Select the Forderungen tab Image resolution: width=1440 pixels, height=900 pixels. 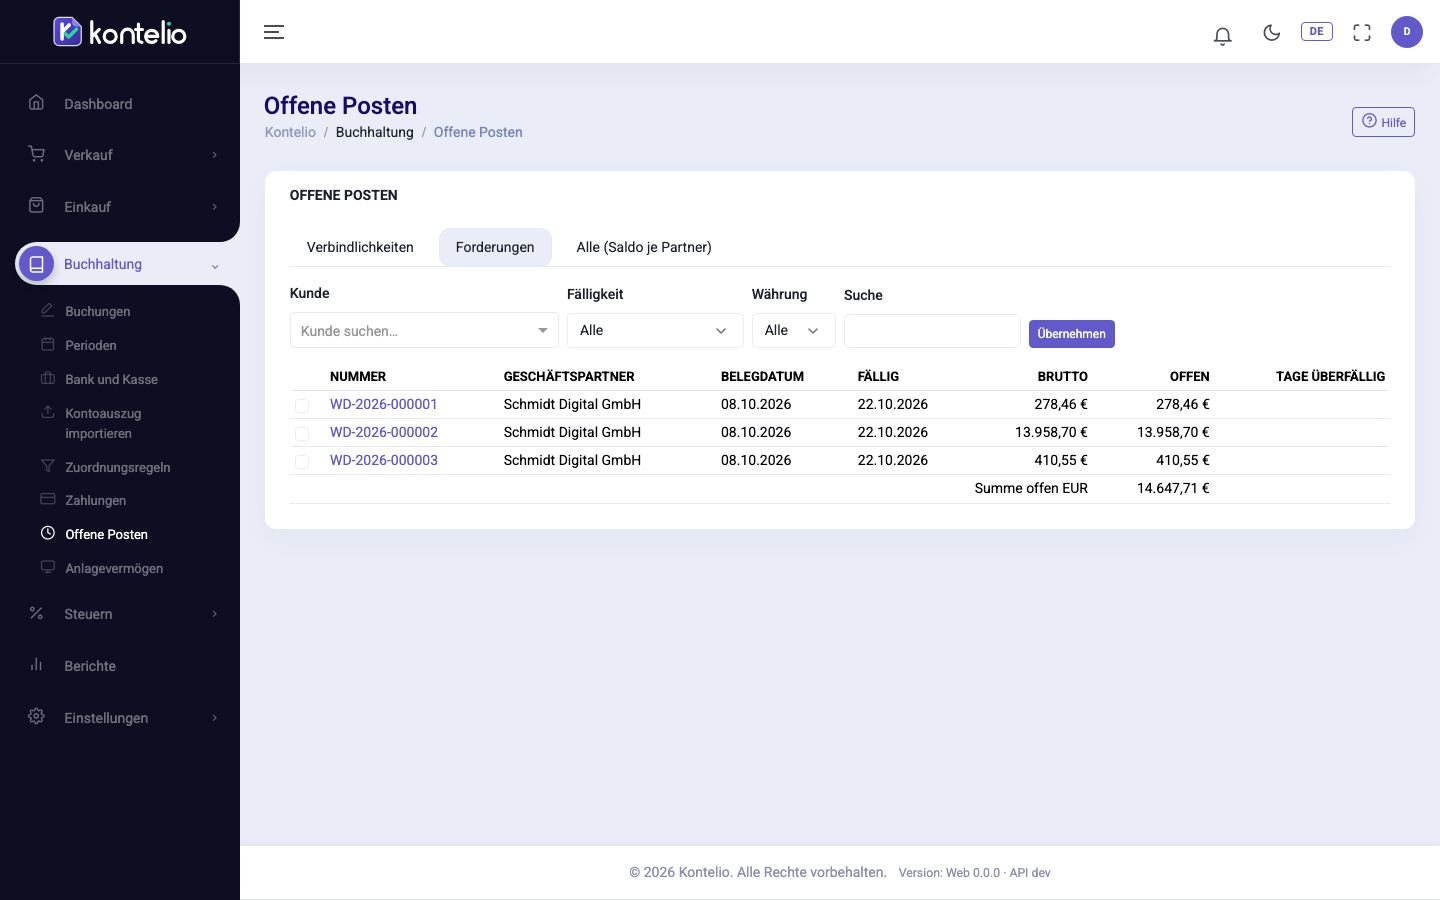coord(495,247)
